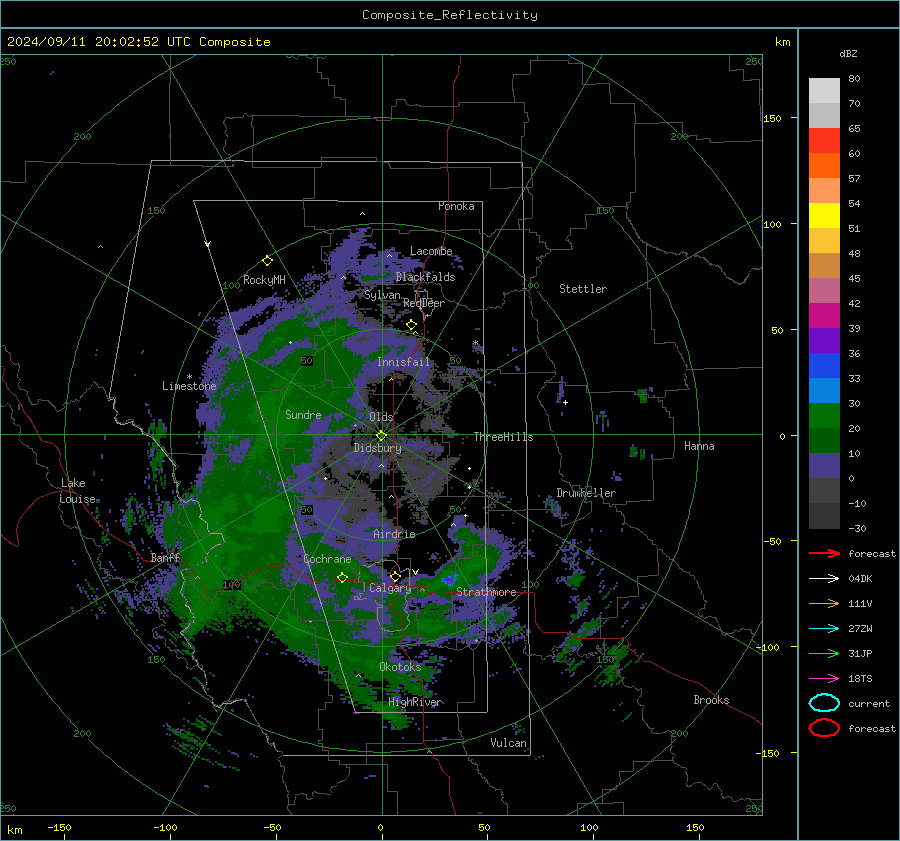Viewport: 900px width, 841px height.
Task: Click the green 31JP arrow icon
Action: (x=824, y=653)
